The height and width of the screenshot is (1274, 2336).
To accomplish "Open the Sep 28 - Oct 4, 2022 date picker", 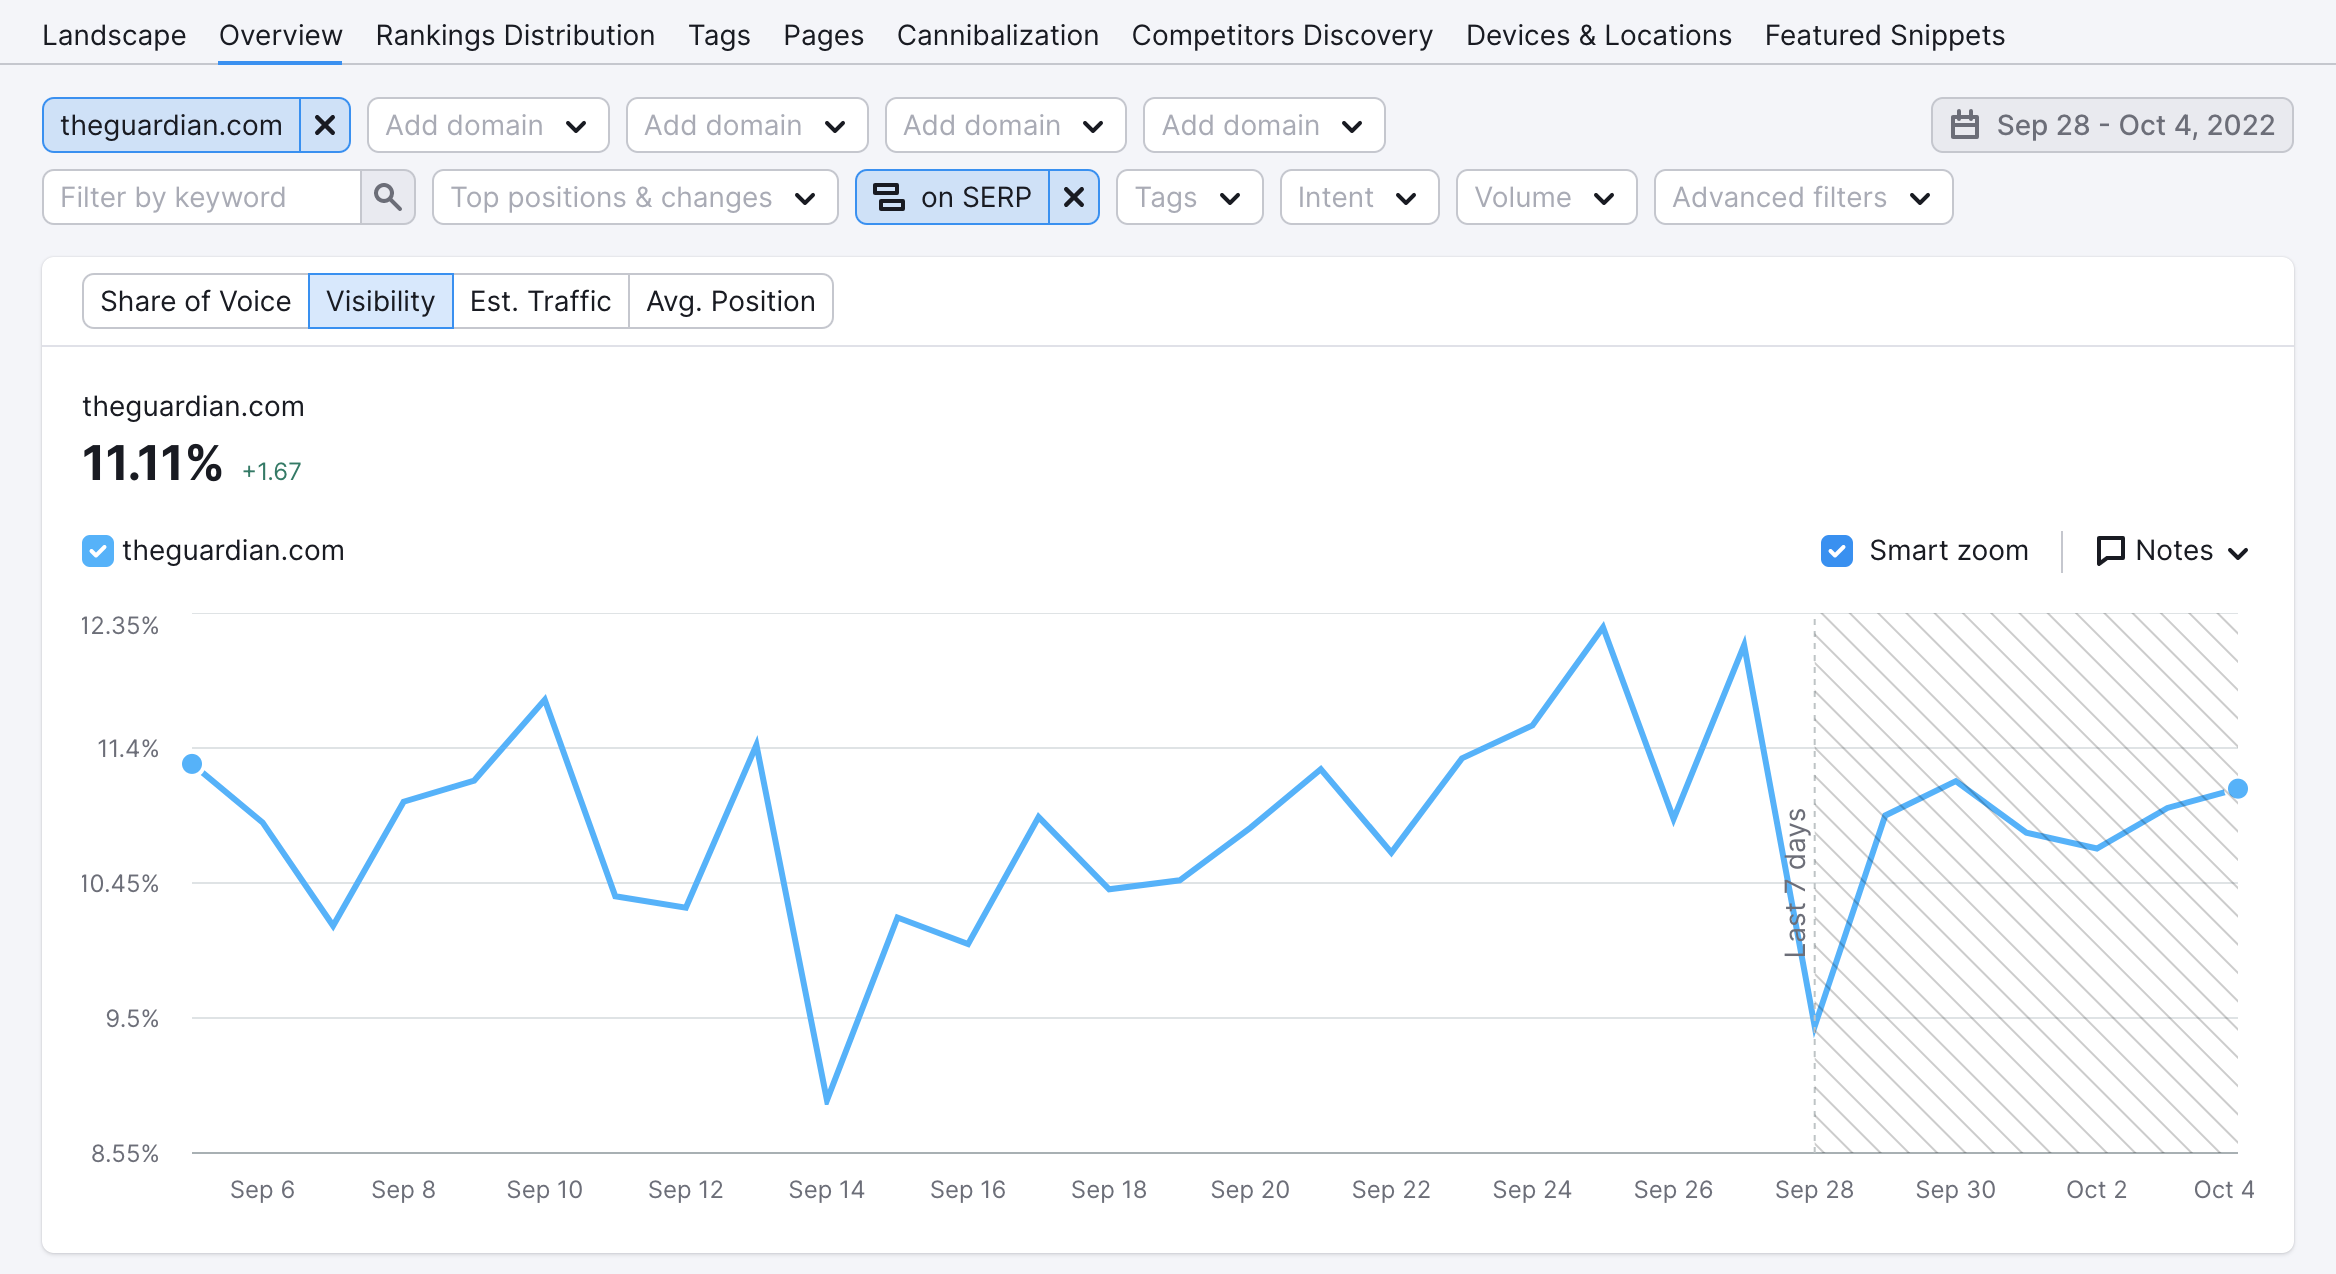I will coord(2112,125).
